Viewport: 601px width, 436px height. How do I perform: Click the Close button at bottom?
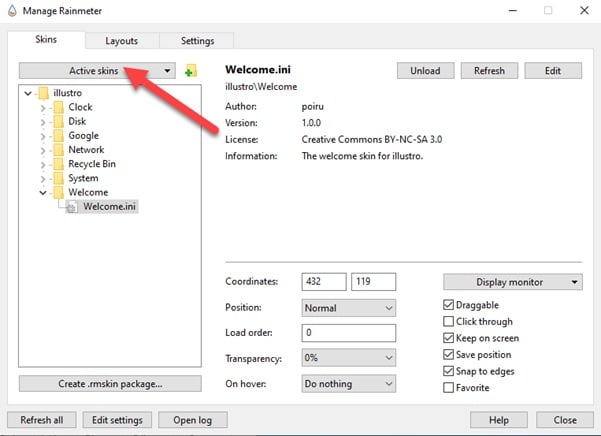pyautogui.click(x=565, y=420)
